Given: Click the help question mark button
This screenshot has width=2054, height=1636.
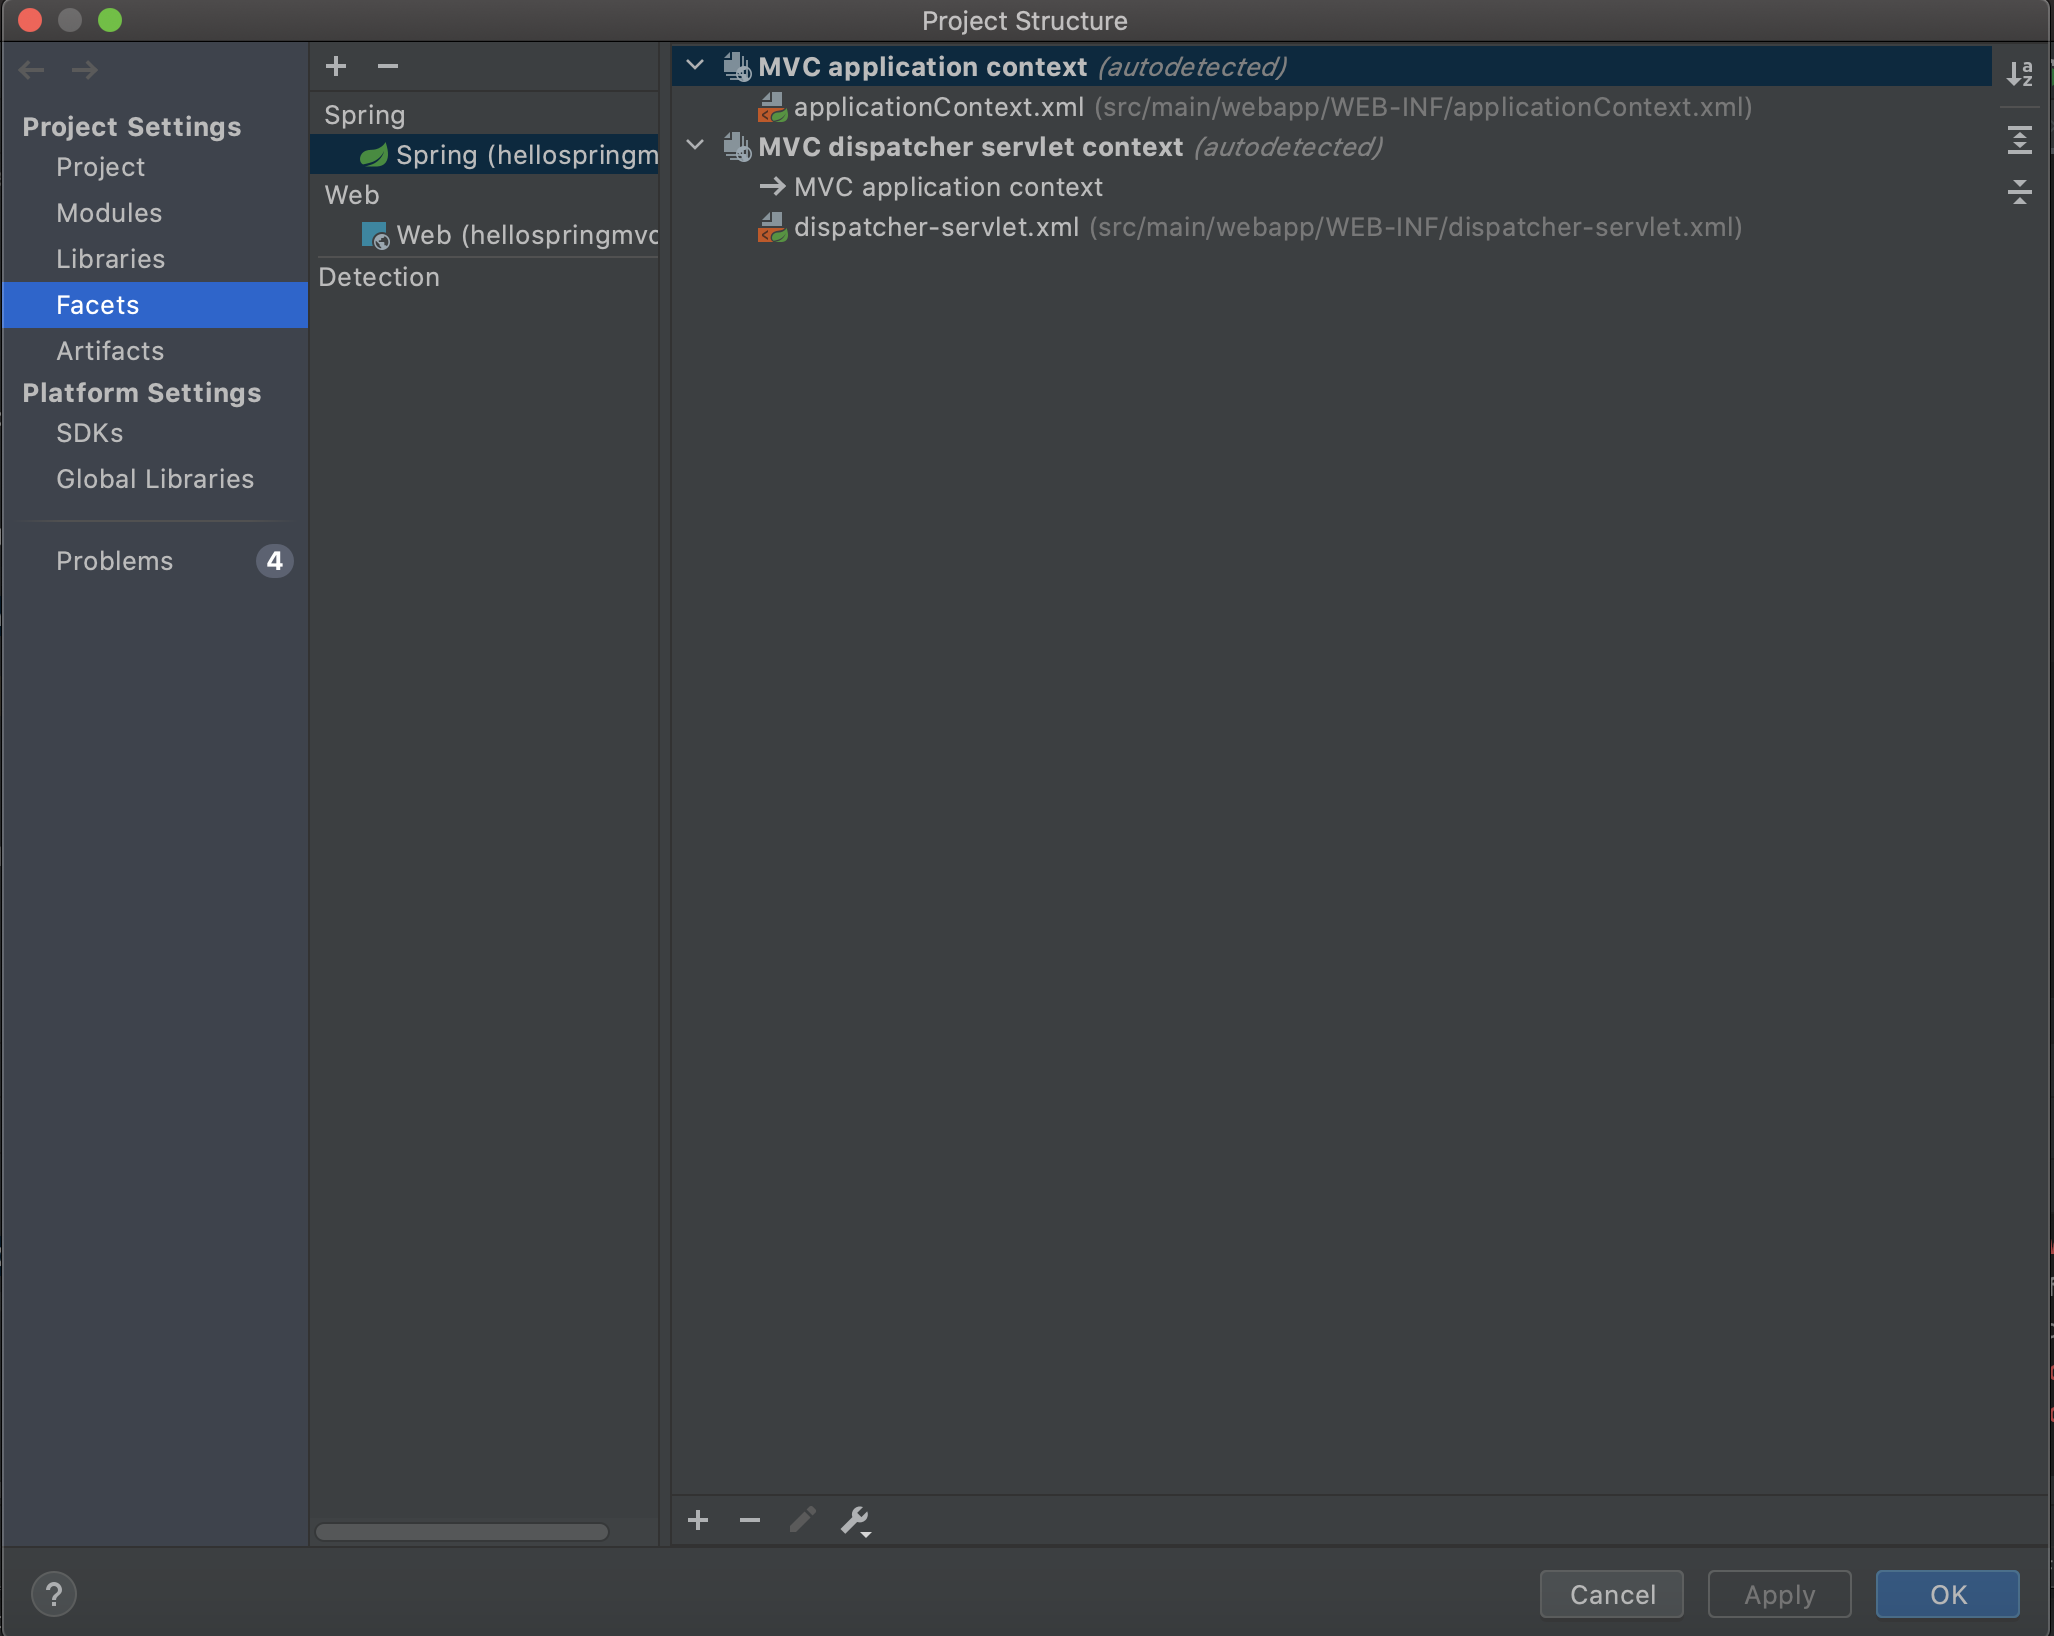Looking at the screenshot, I should point(54,1593).
